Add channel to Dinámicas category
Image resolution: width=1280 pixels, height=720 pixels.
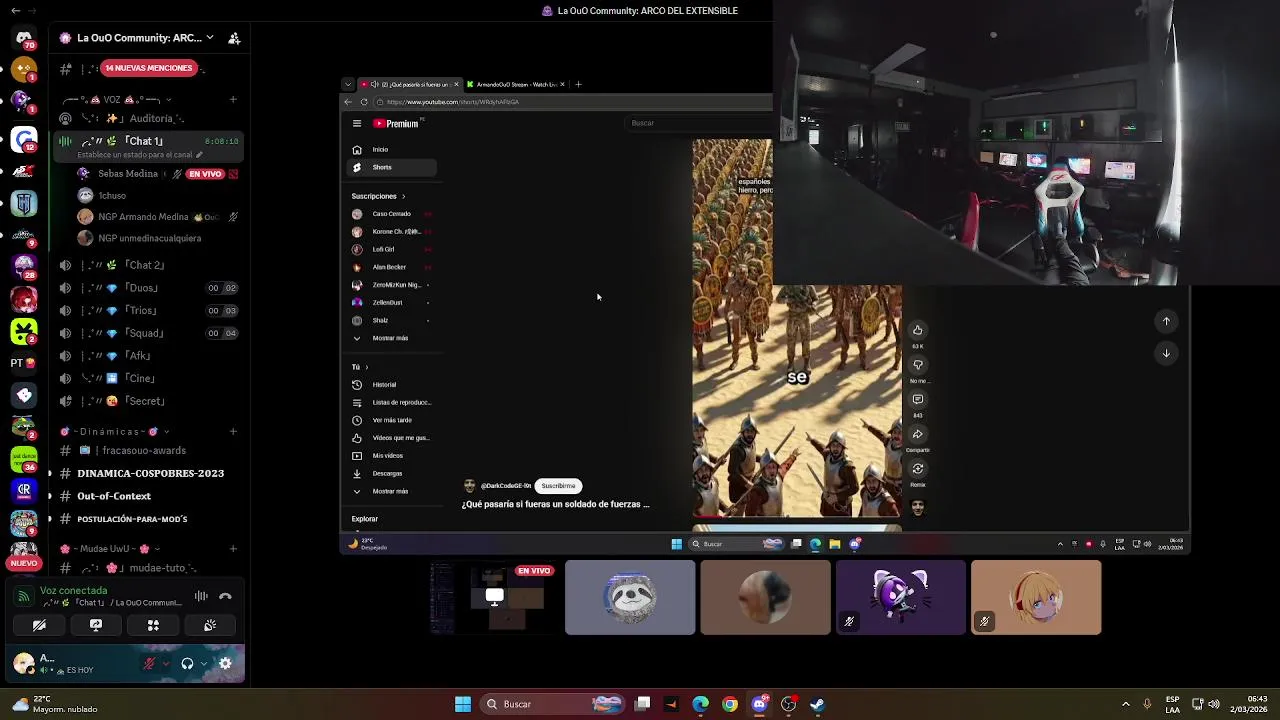233,432
